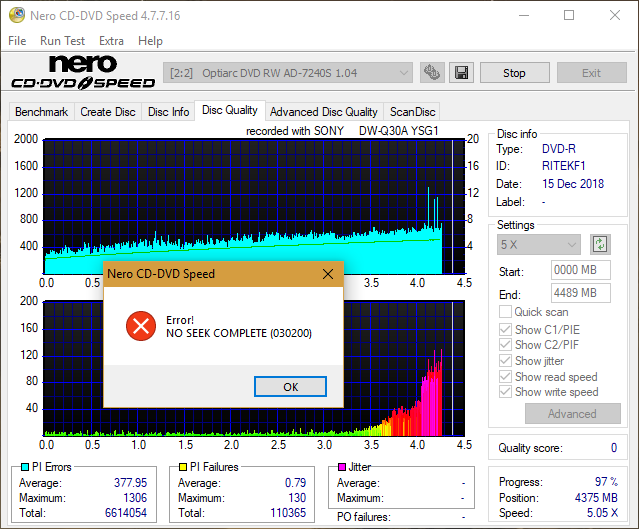Click the Exit button
Image resolution: width=639 pixels, height=529 pixels.
tap(592, 73)
